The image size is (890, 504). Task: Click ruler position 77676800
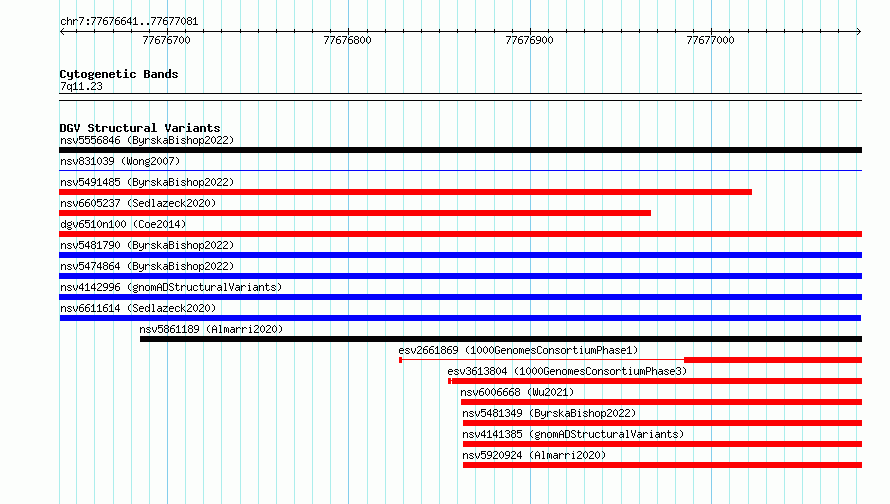pos(347,40)
